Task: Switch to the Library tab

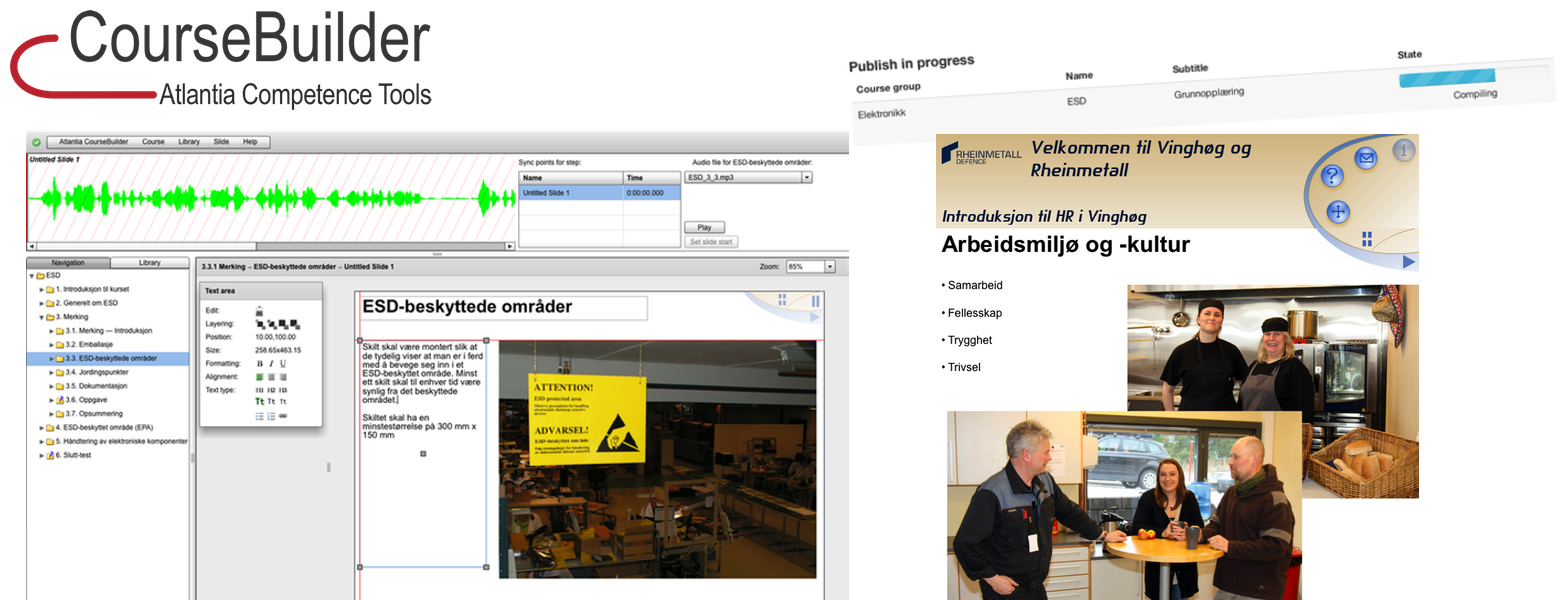Action: 149,262
